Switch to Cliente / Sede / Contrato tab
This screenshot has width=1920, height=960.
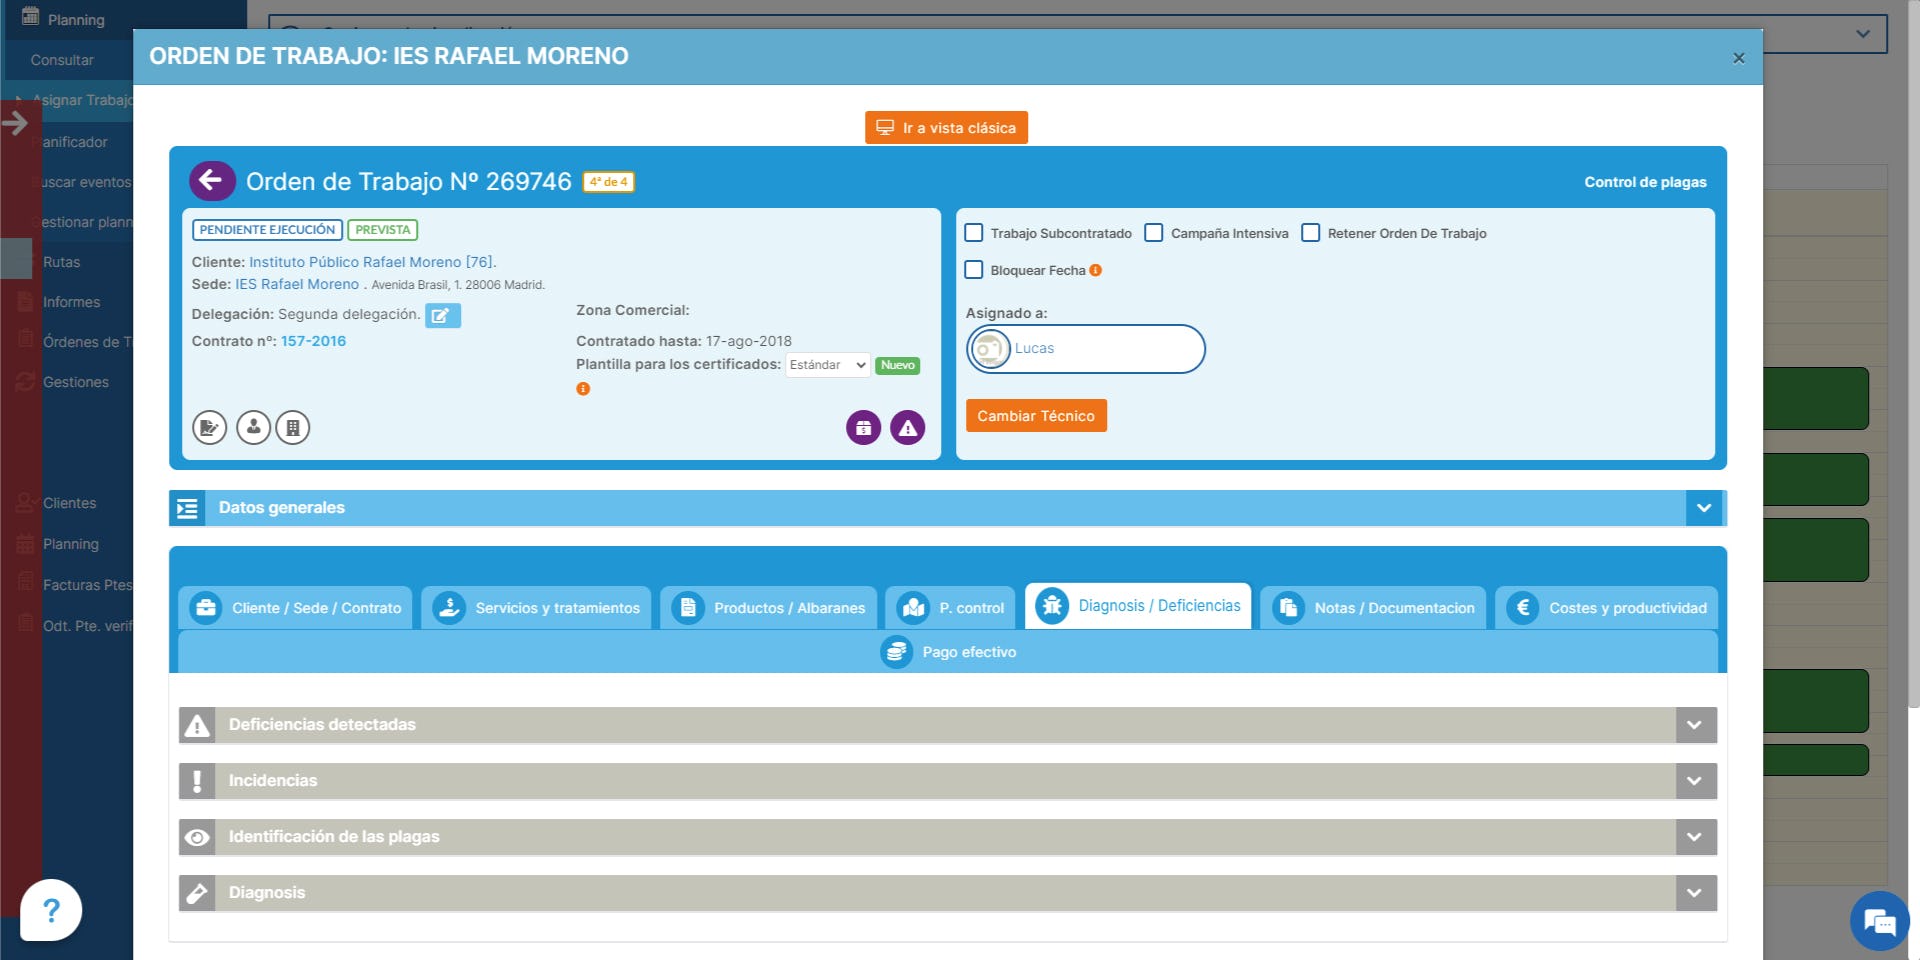click(x=295, y=608)
